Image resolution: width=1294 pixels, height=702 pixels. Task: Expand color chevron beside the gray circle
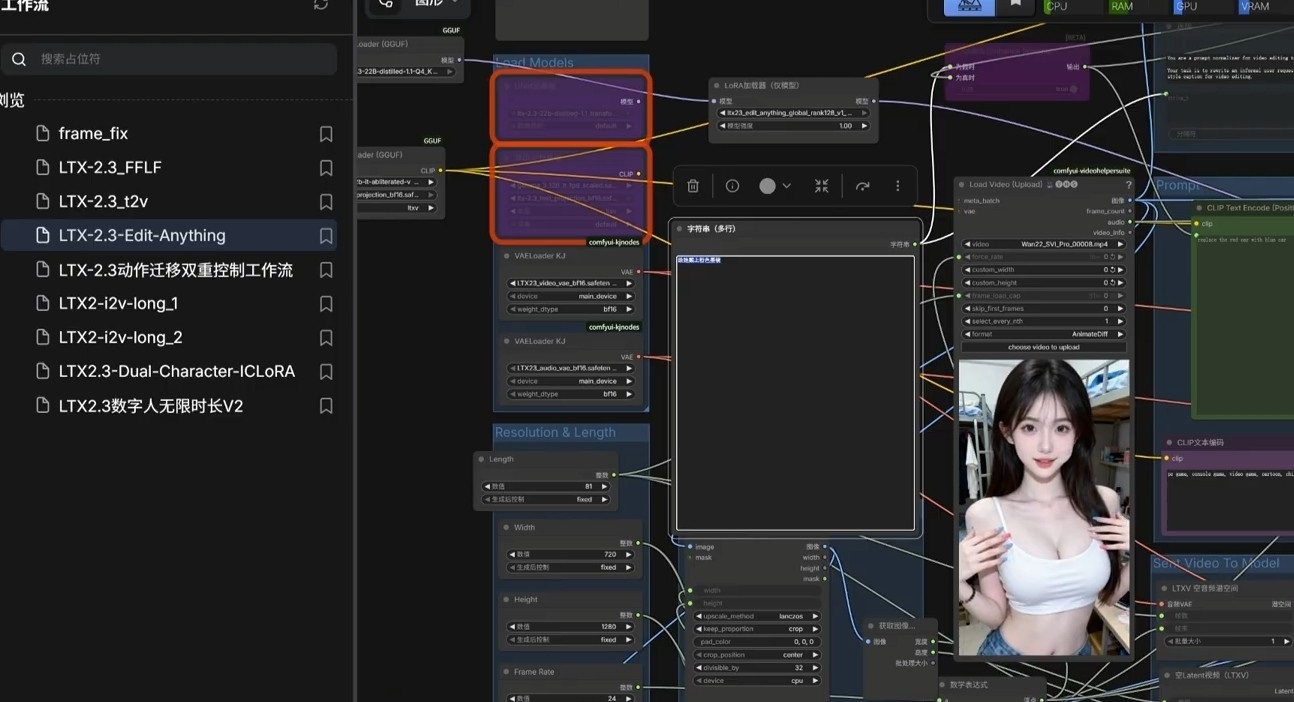[x=787, y=186]
